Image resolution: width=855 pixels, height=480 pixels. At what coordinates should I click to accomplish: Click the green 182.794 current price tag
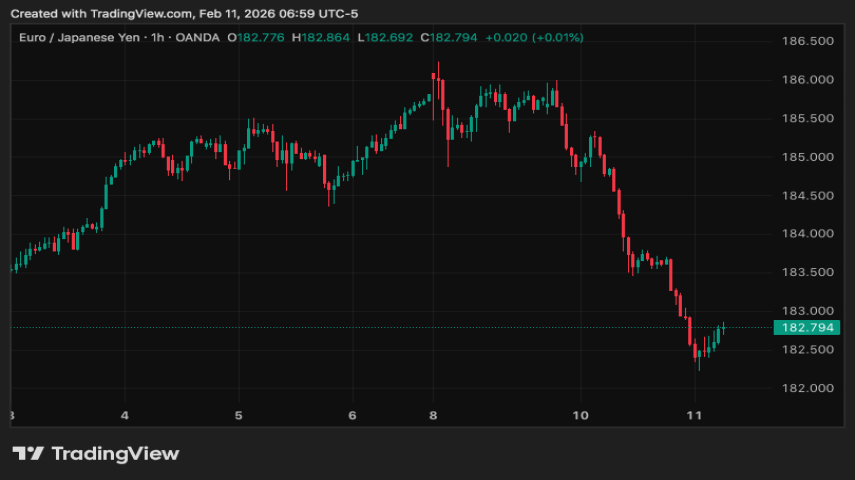point(808,327)
